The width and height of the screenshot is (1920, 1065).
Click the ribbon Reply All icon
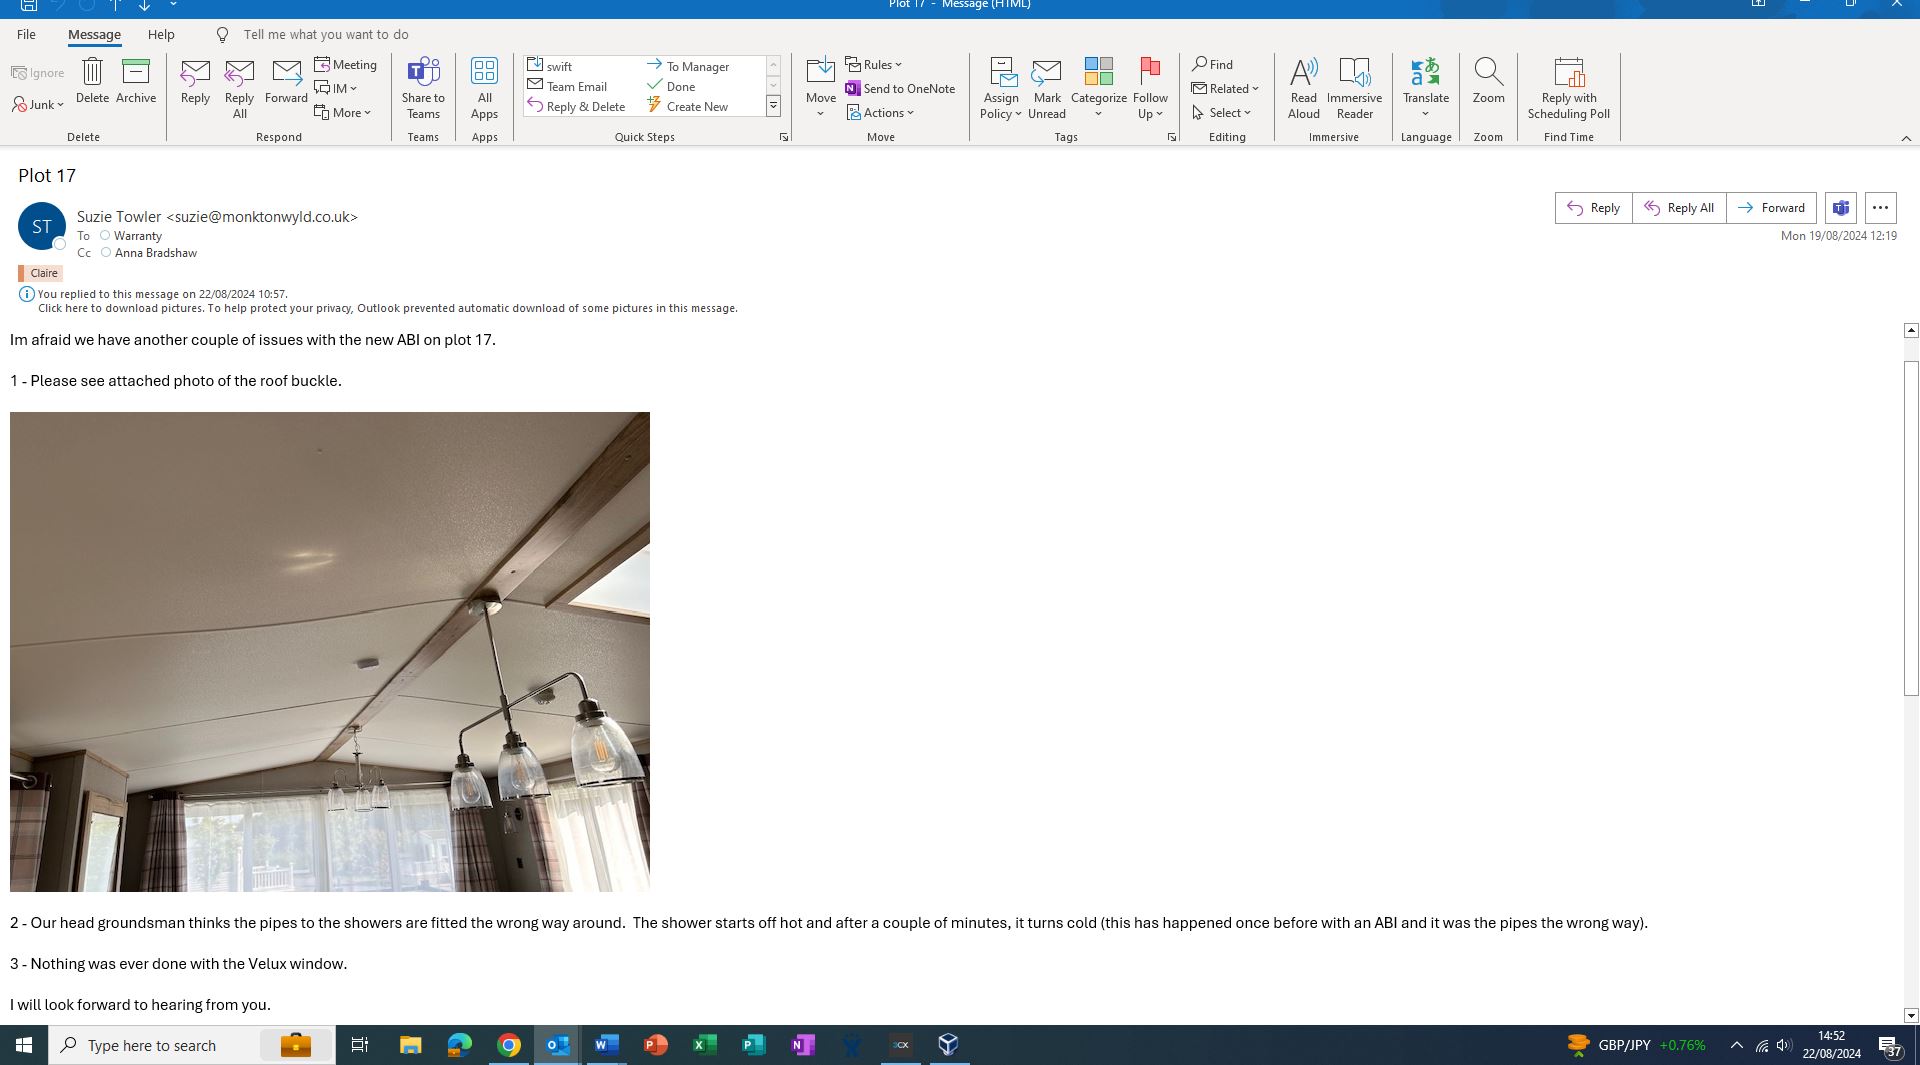(x=239, y=88)
